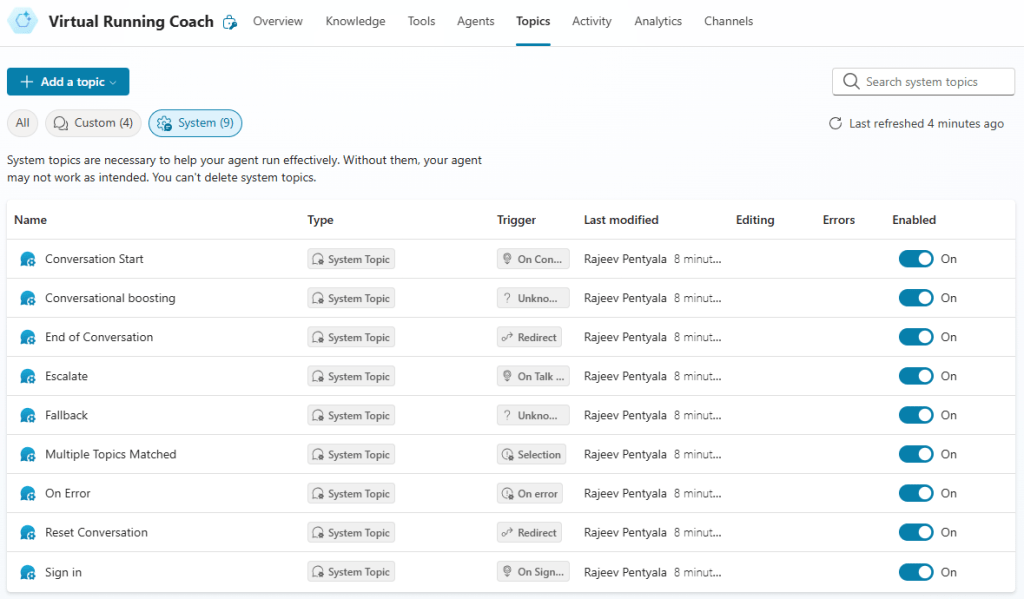Viewport: 1024px width, 599px height.
Task: Disable the Conversation Start topic toggle
Action: 915,259
